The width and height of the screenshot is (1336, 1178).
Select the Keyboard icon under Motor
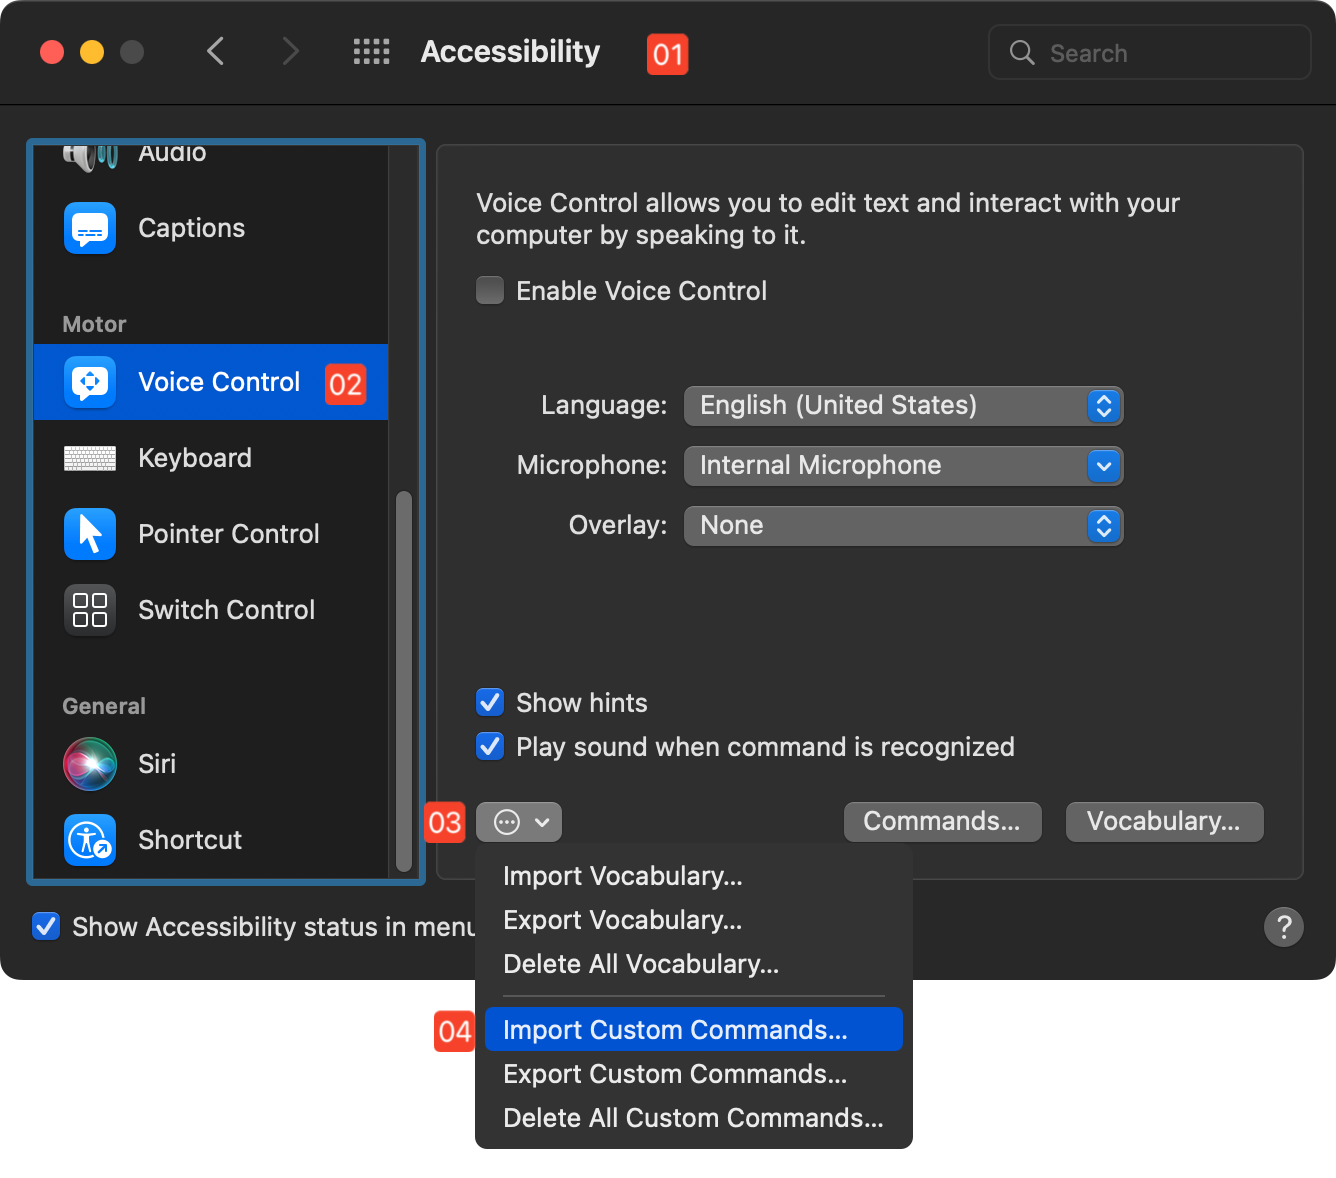pyautogui.click(x=89, y=458)
